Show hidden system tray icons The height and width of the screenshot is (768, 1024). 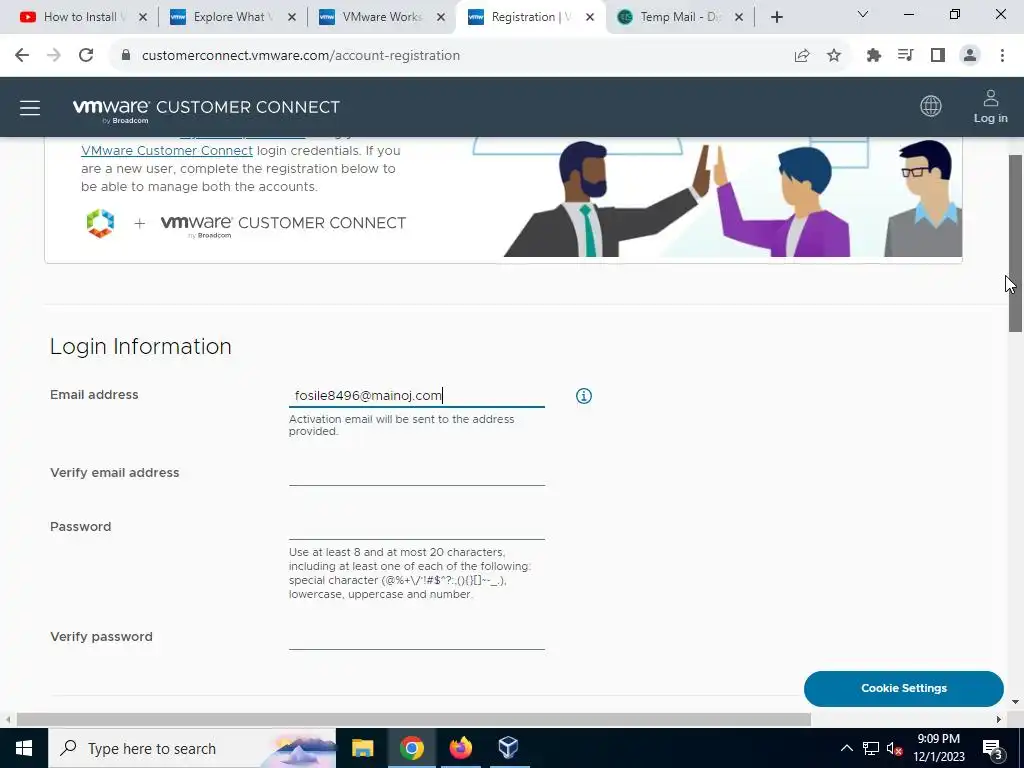(846, 748)
